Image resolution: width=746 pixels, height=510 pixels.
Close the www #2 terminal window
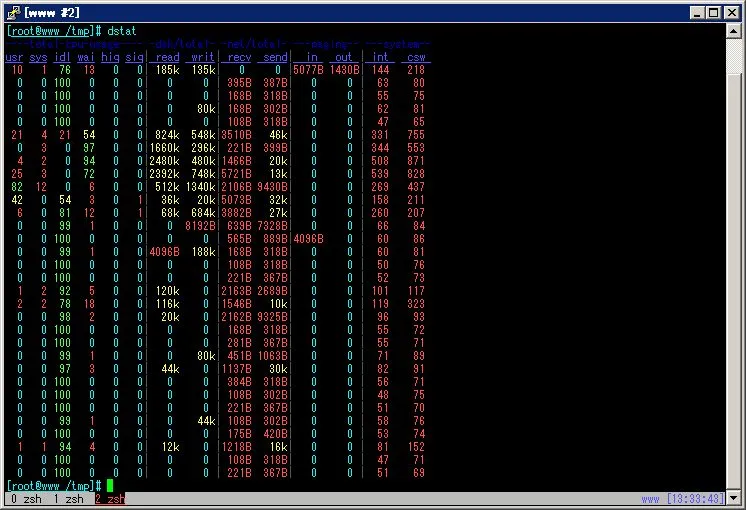point(731,12)
